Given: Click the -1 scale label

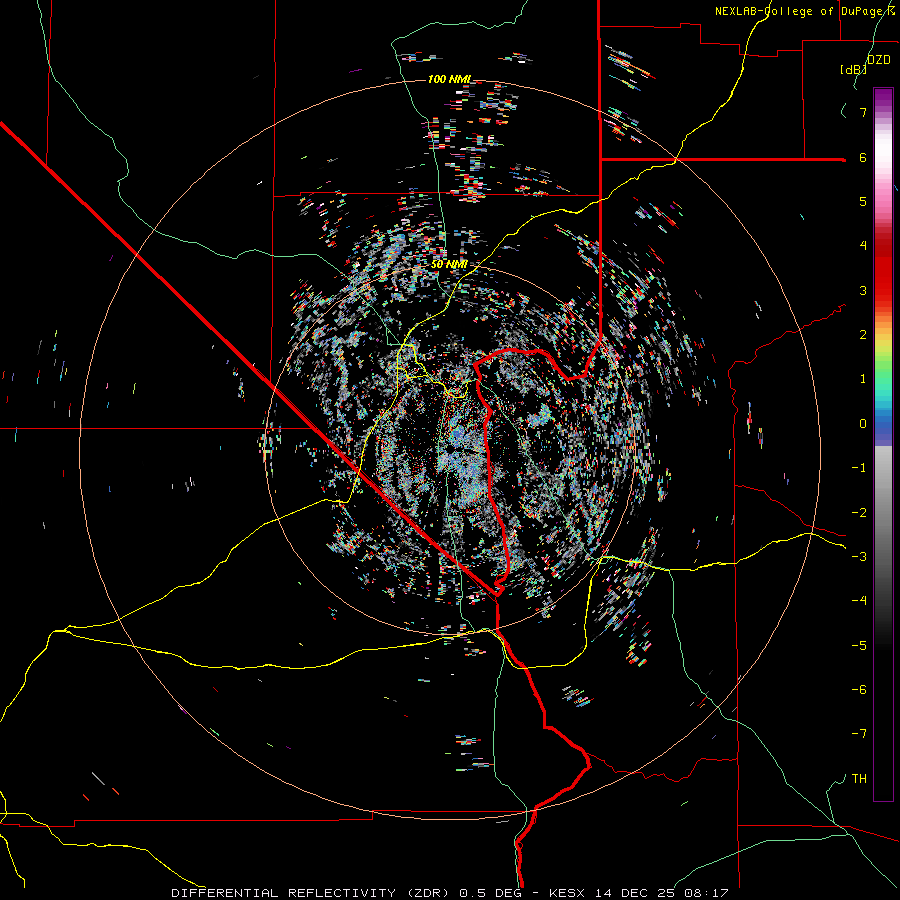Looking at the screenshot, I should pos(859,468).
